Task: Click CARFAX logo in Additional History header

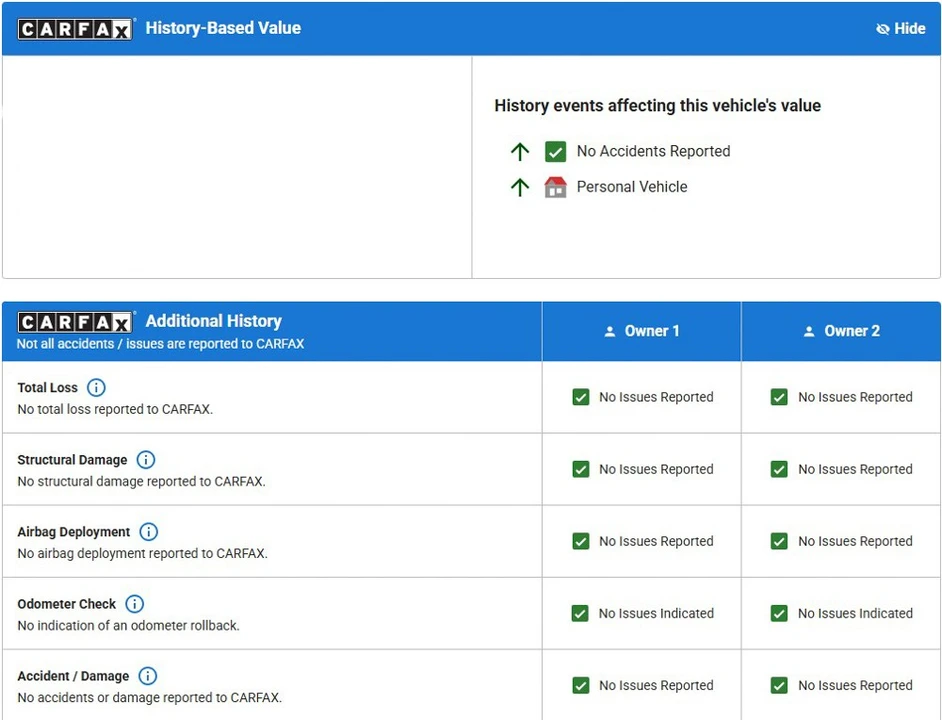Action: (75, 322)
